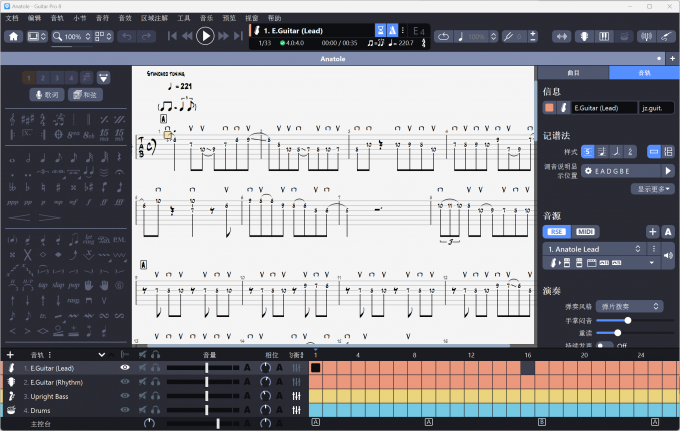Open equalizer for the Drums track
The height and width of the screenshot is (431, 680).
click(x=296, y=410)
